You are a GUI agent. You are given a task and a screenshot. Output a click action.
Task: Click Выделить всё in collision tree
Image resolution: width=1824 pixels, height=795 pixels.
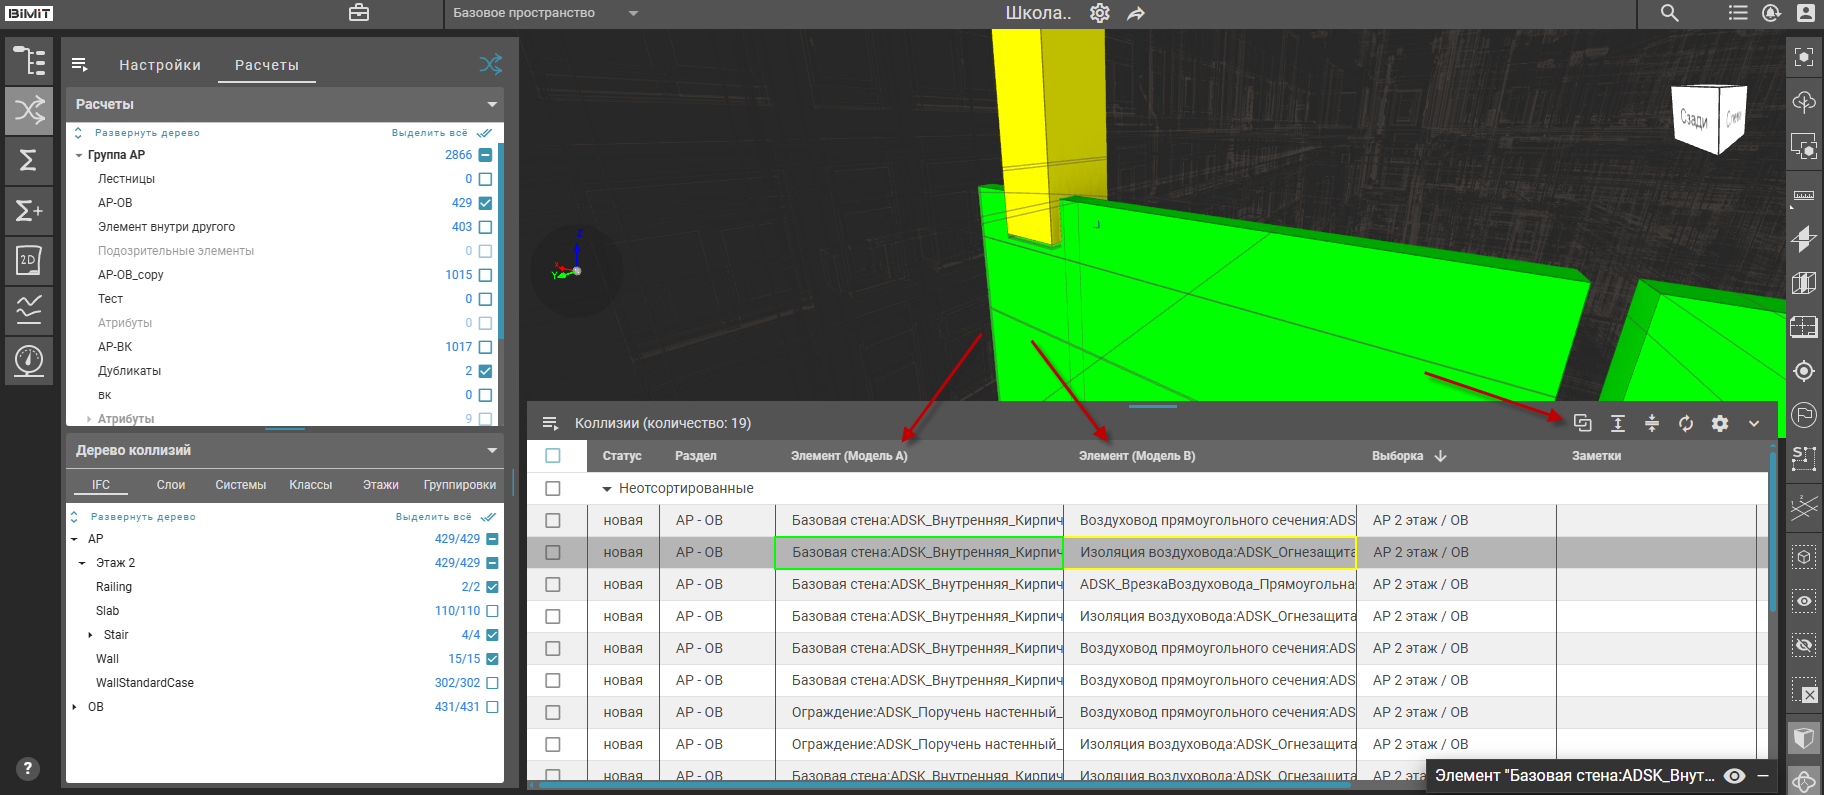point(433,517)
